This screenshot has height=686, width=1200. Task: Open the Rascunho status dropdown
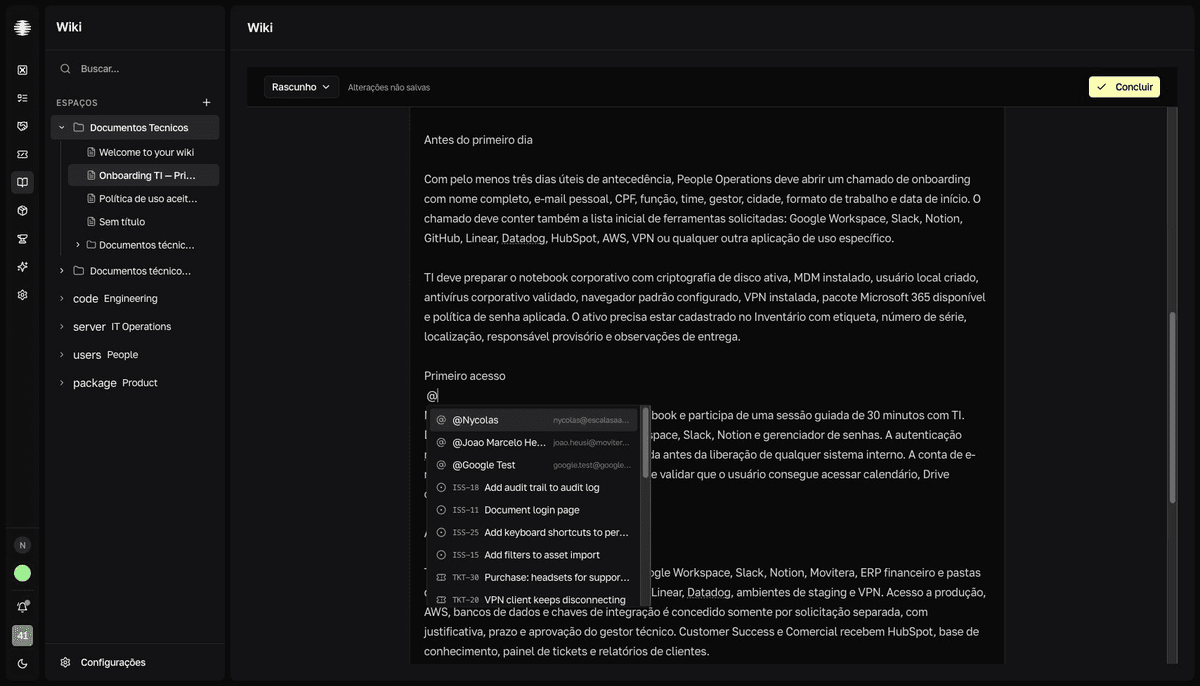pyautogui.click(x=301, y=87)
